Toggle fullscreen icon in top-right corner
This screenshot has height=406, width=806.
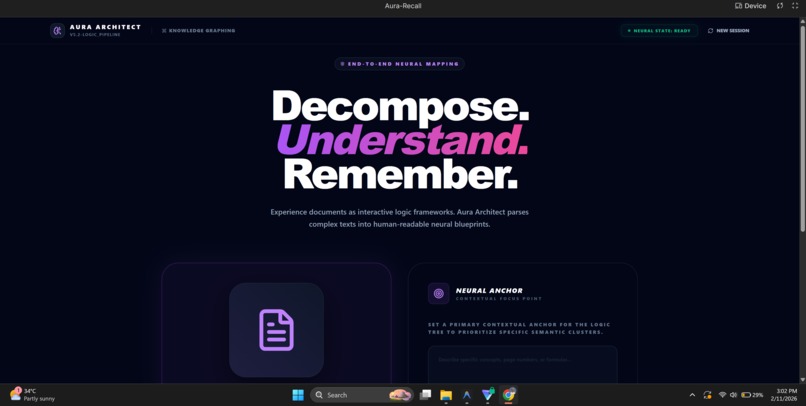(795, 6)
